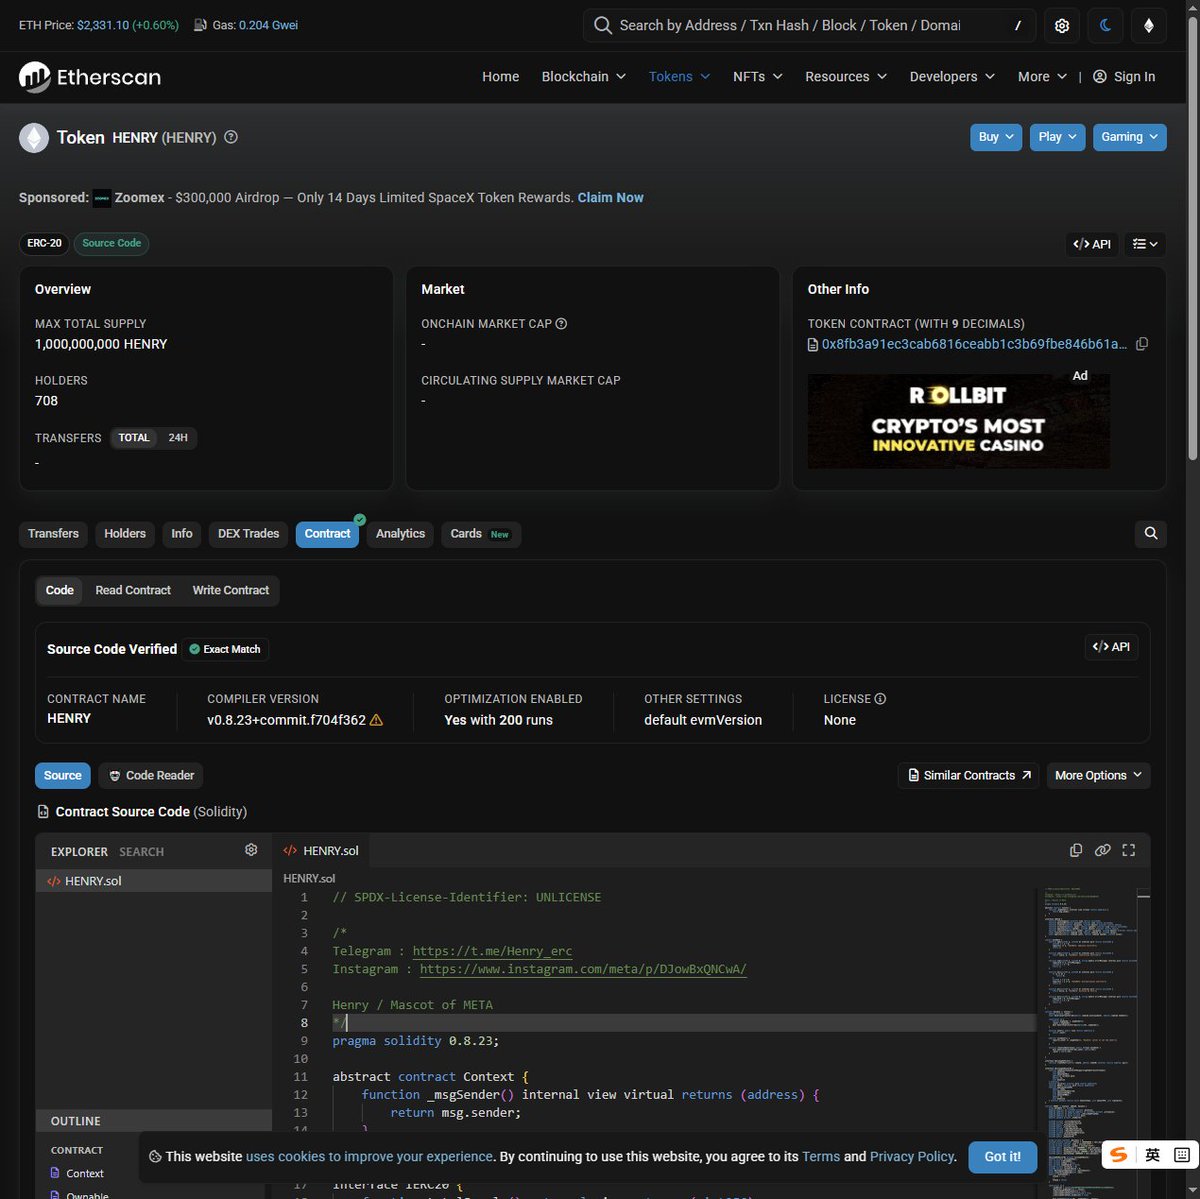Open the Play dropdown

coord(1057,137)
